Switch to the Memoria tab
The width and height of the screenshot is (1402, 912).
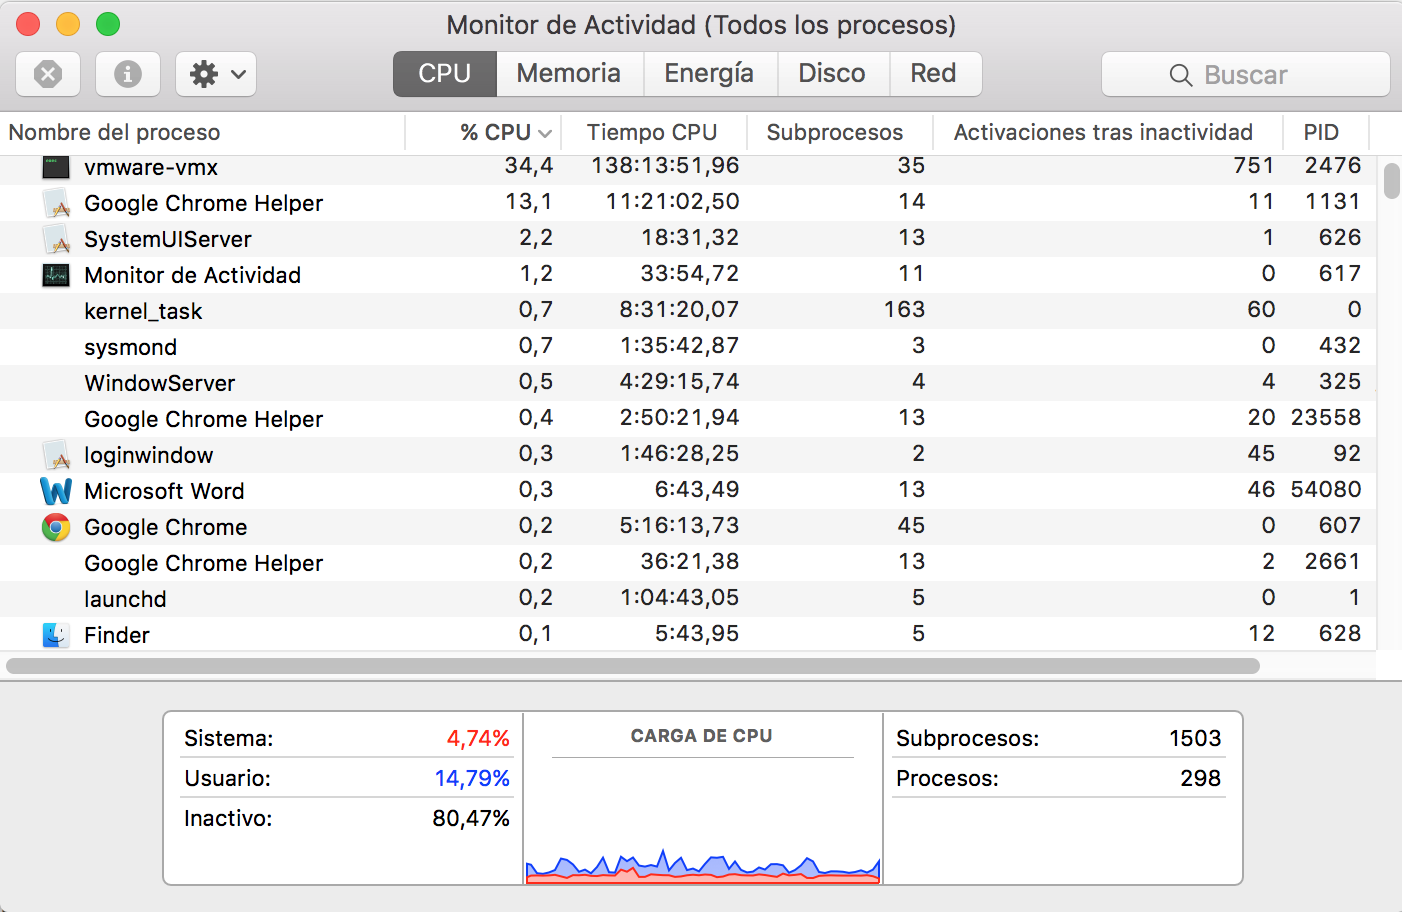(569, 74)
